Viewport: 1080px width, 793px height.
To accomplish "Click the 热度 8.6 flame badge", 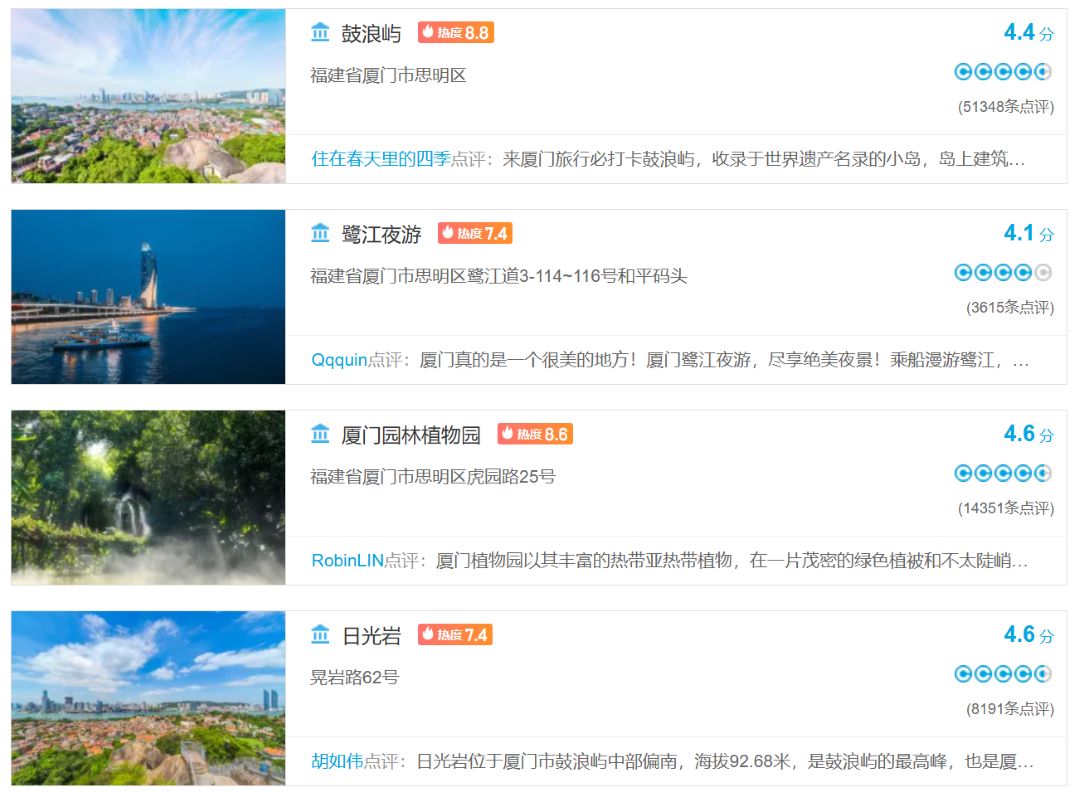I will [x=535, y=434].
